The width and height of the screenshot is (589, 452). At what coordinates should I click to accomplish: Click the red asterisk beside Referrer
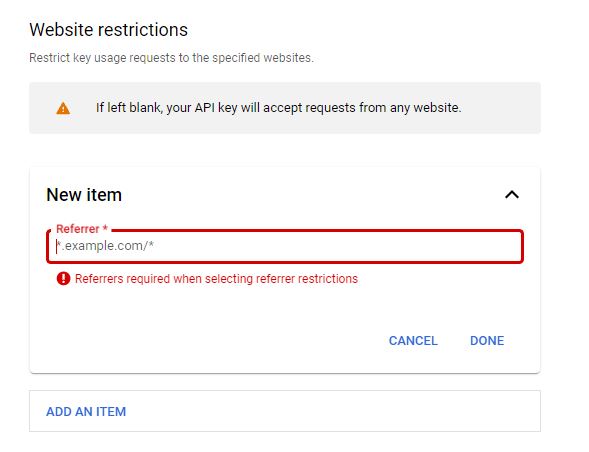pos(105,228)
